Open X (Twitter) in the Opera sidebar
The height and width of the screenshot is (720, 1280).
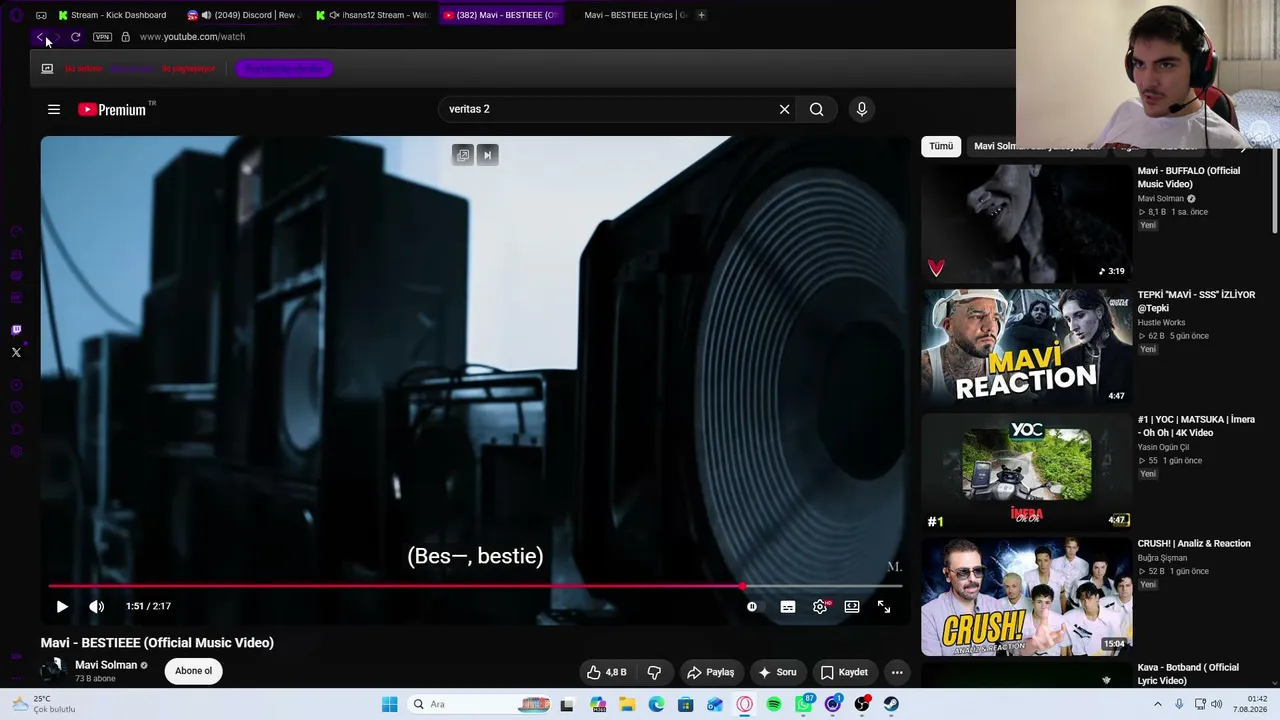pyautogui.click(x=16, y=352)
